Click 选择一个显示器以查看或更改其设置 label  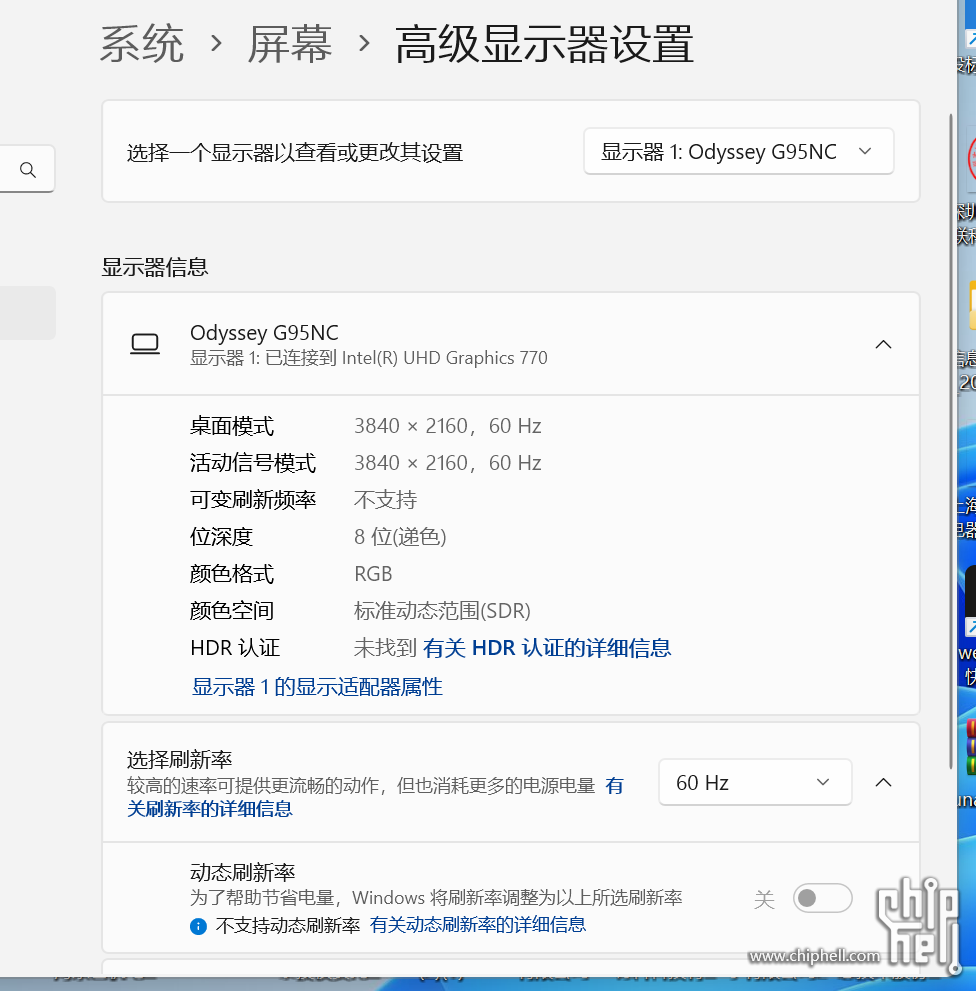(295, 152)
